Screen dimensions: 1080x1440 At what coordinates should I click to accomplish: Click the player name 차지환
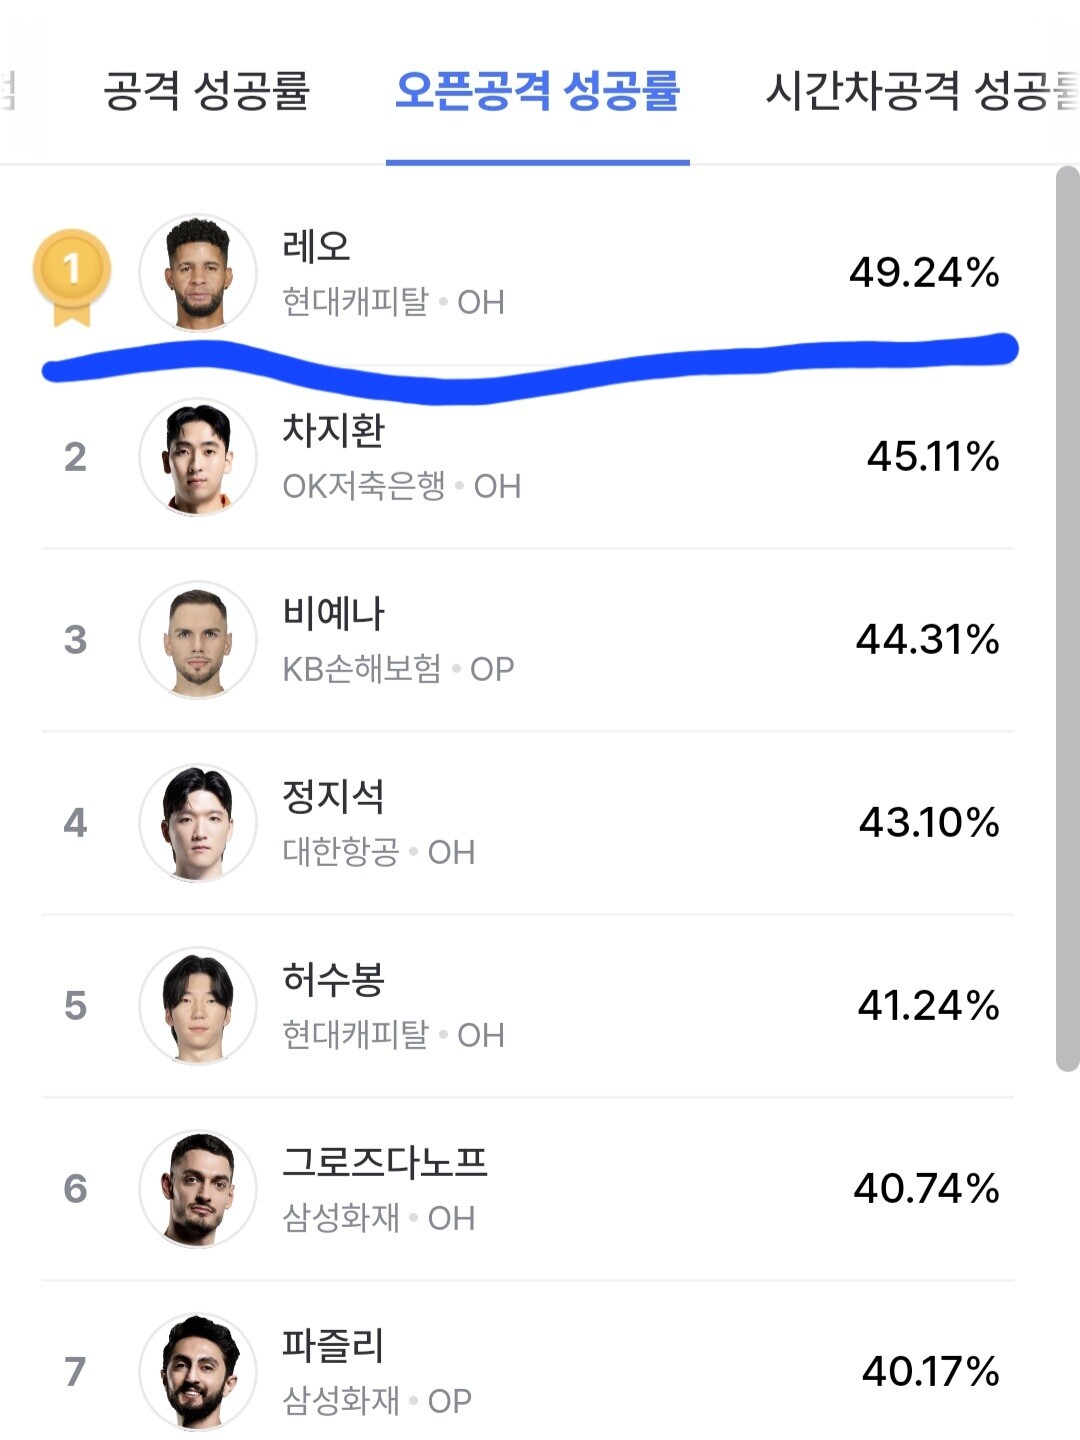pos(333,430)
